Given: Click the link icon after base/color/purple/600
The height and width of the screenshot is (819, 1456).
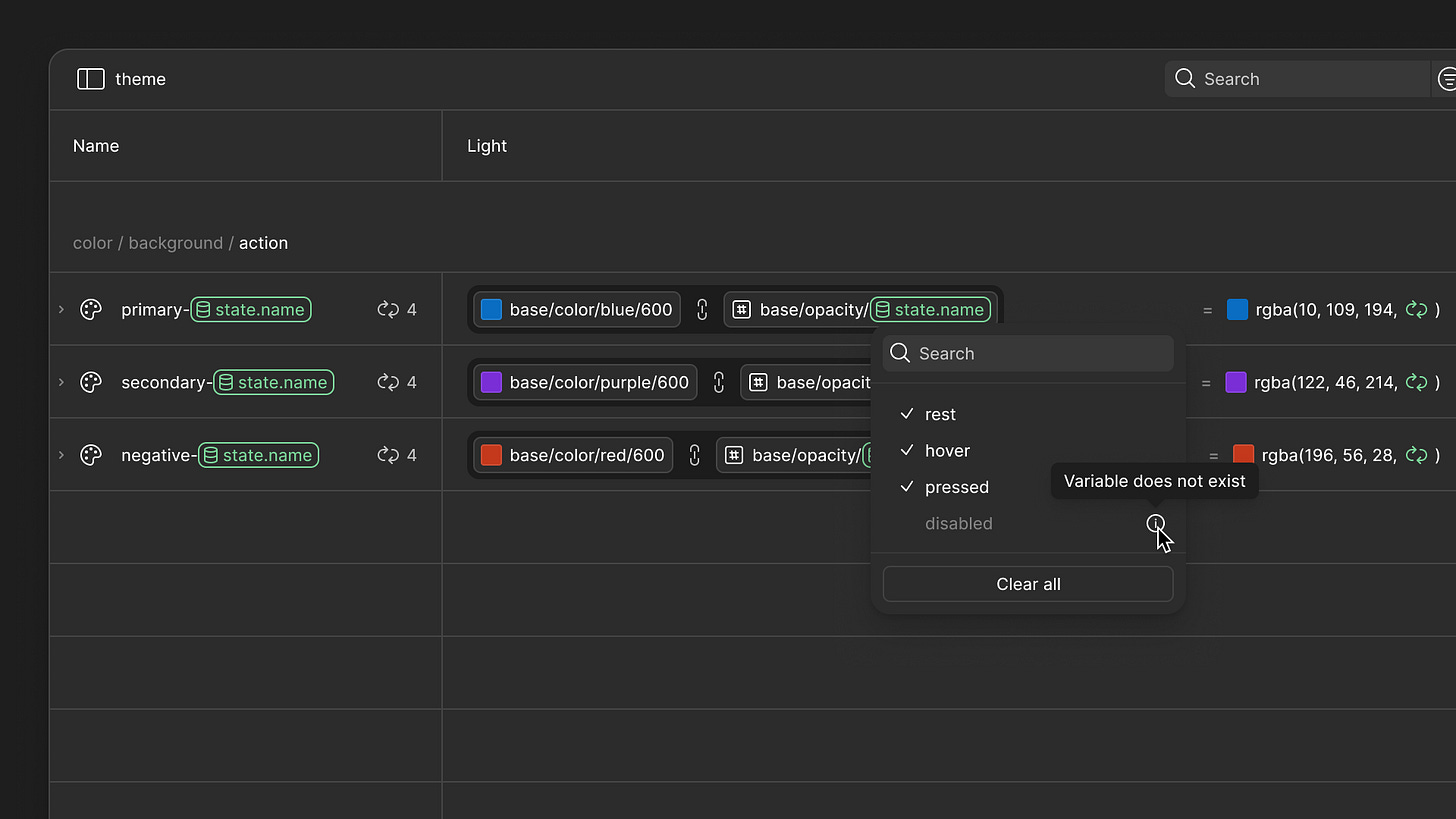Looking at the screenshot, I should [x=718, y=382].
